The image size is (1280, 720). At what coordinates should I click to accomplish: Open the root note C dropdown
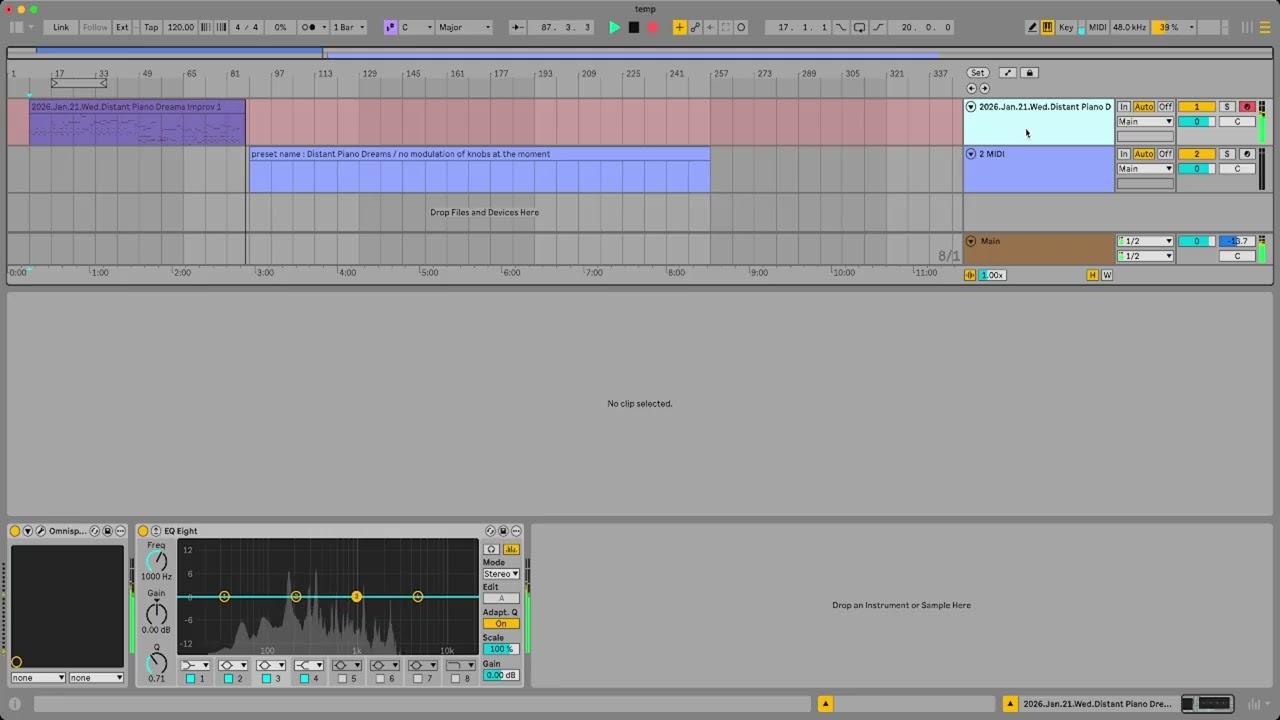(417, 27)
